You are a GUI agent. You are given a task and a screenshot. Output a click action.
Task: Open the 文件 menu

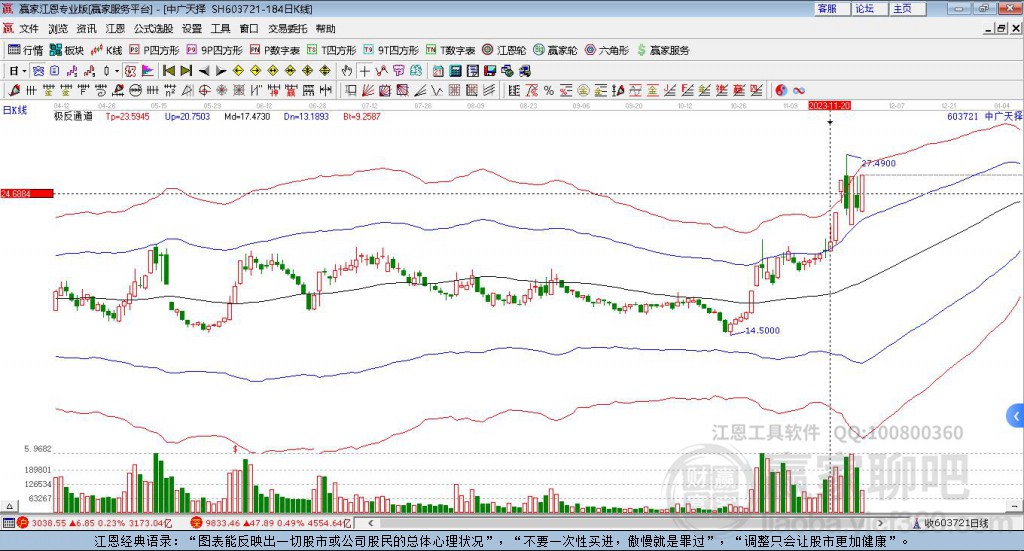pos(29,29)
